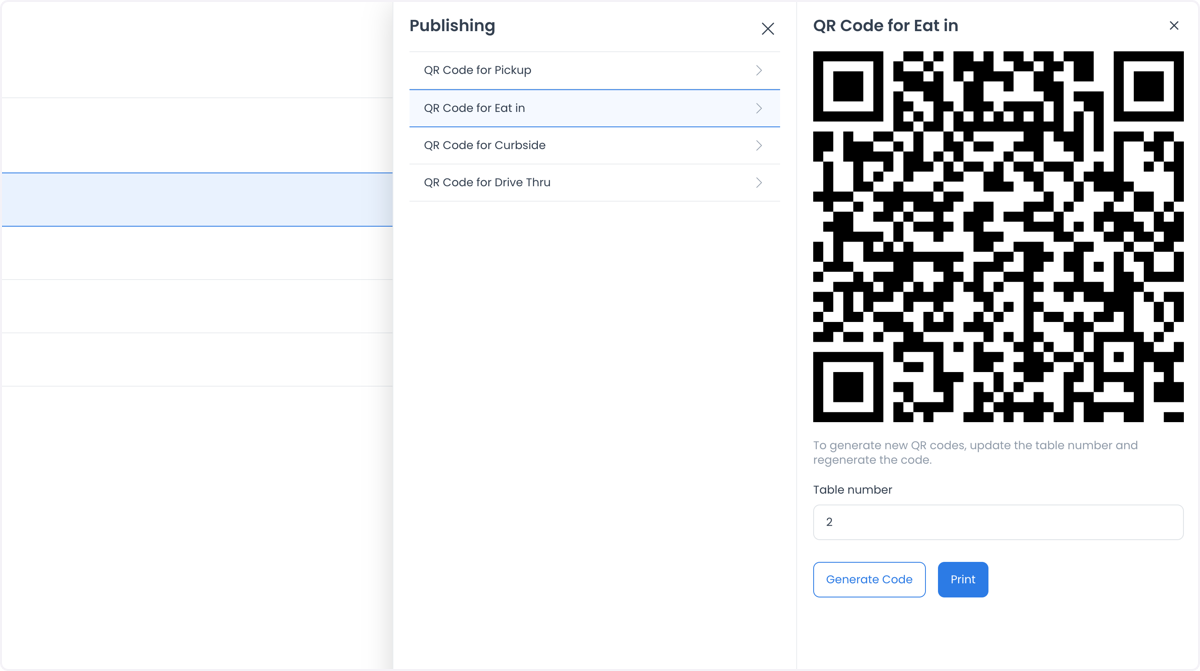This screenshot has height=671, width=1200.
Task: Expand Pickup using its chevron arrow
Action: click(x=759, y=71)
